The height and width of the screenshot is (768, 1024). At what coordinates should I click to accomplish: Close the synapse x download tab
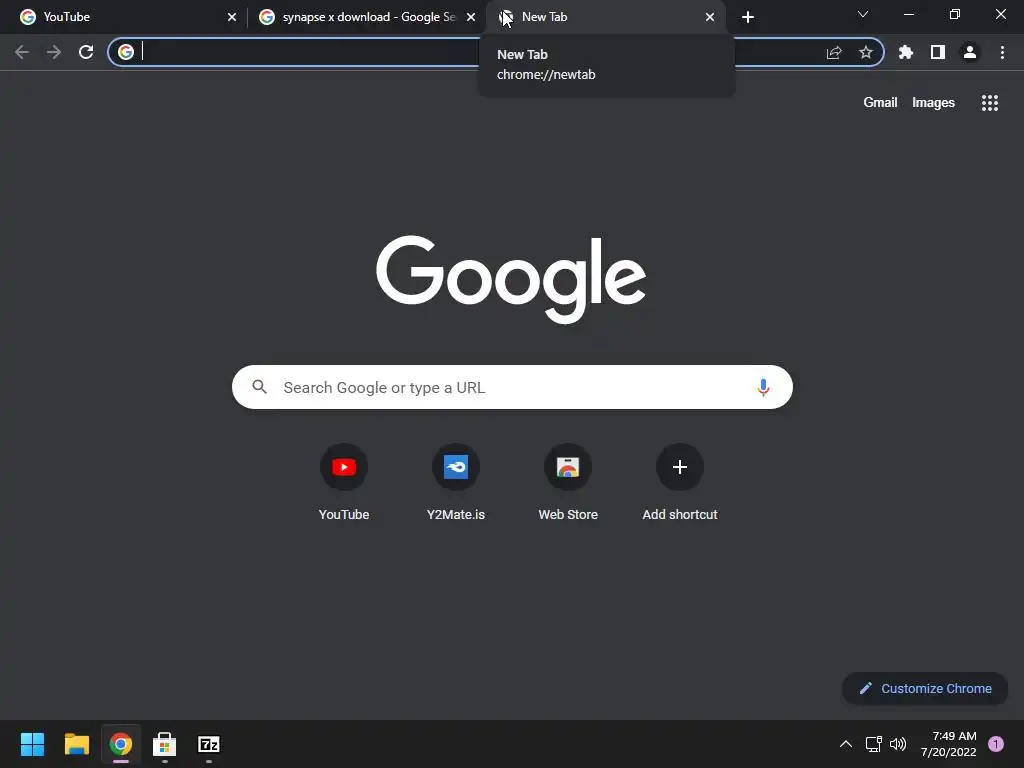pos(471,17)
